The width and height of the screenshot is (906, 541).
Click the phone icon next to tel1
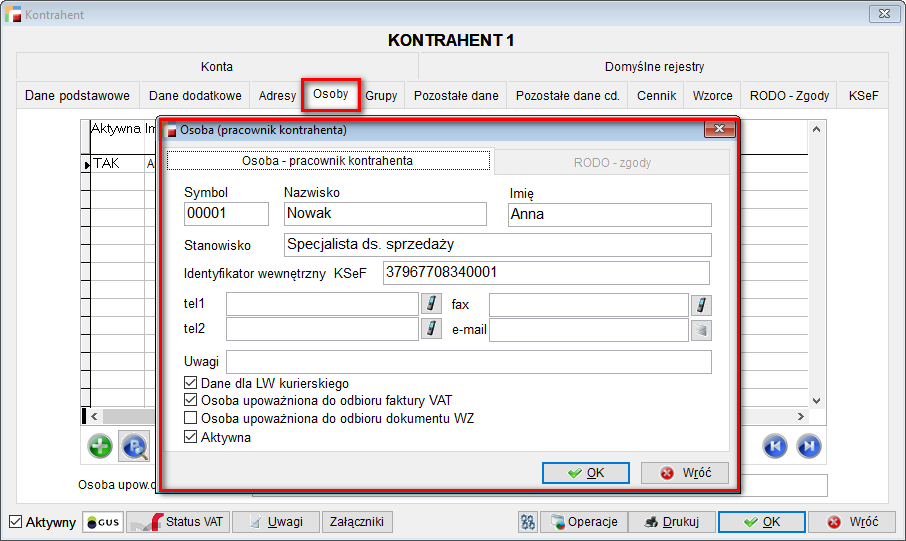[x=431, y=304]
